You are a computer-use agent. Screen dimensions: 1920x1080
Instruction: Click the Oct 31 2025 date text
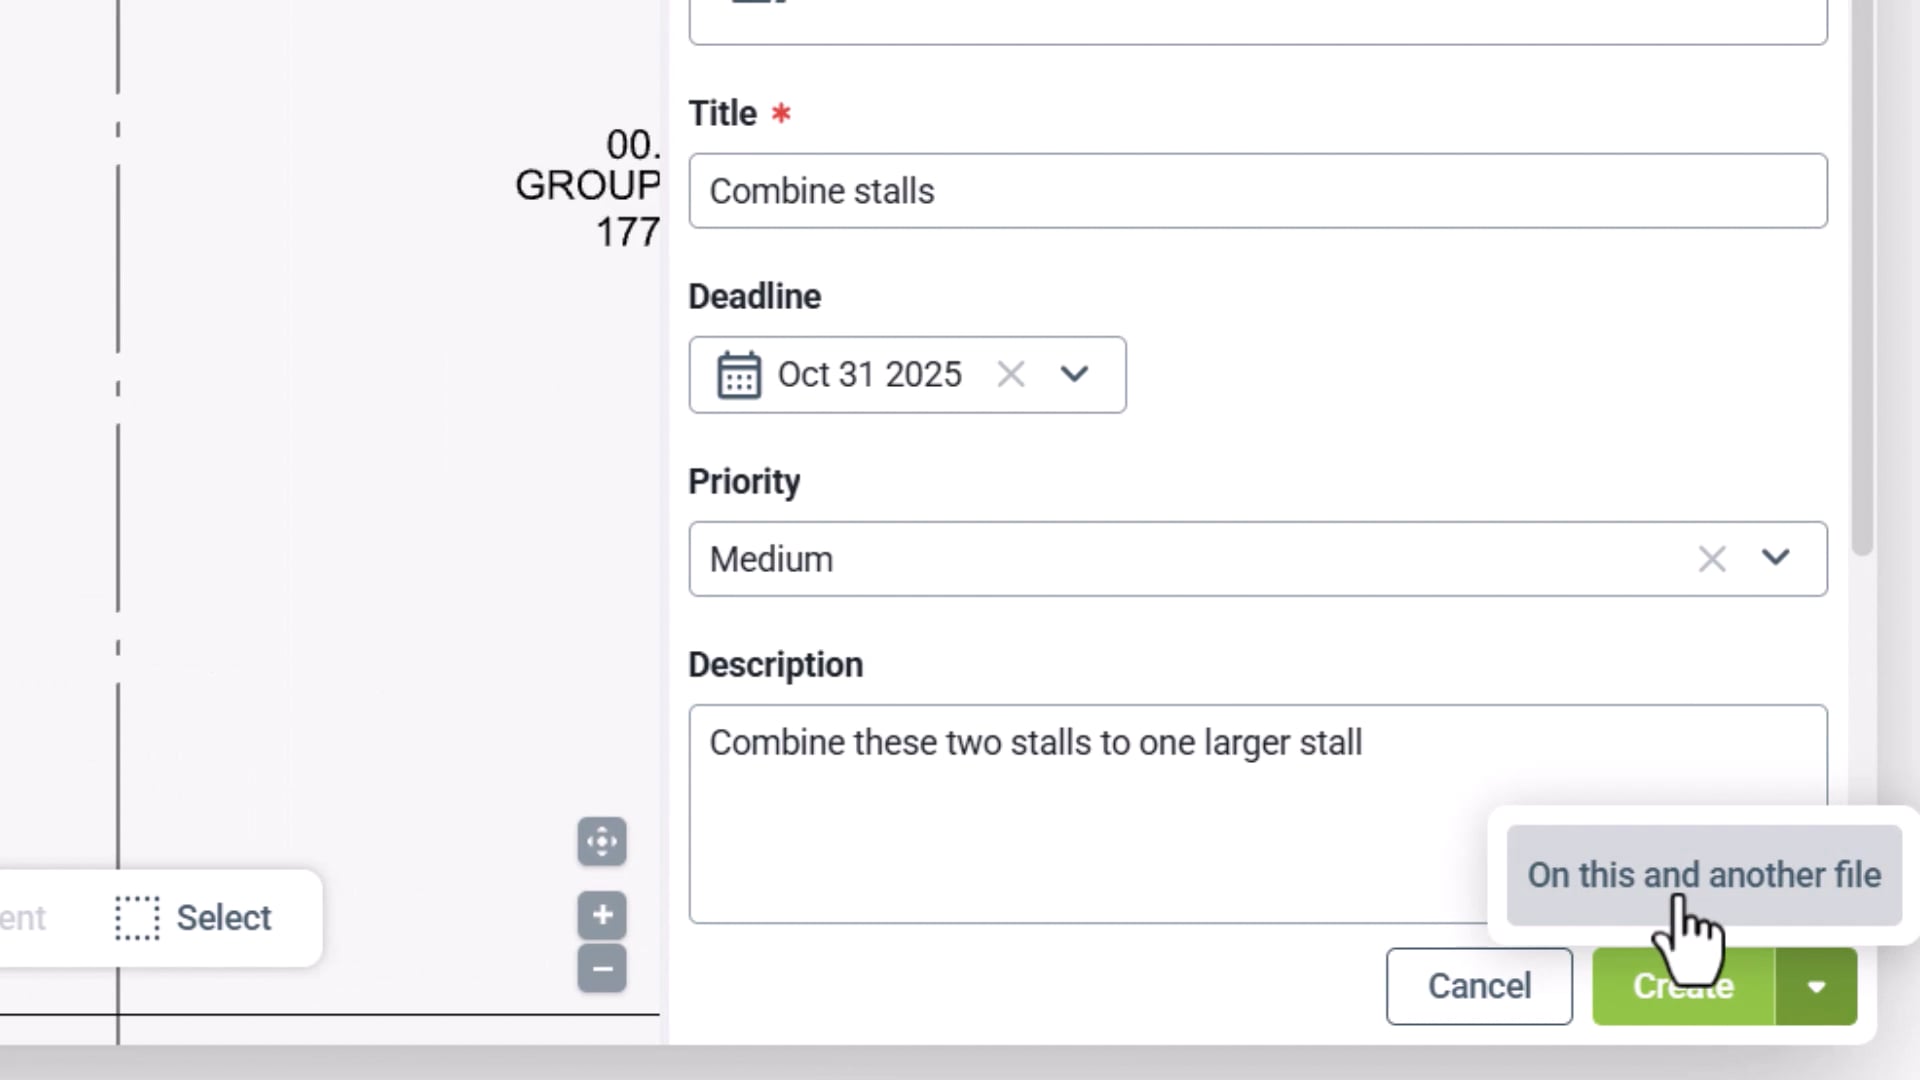click(869, 374)
